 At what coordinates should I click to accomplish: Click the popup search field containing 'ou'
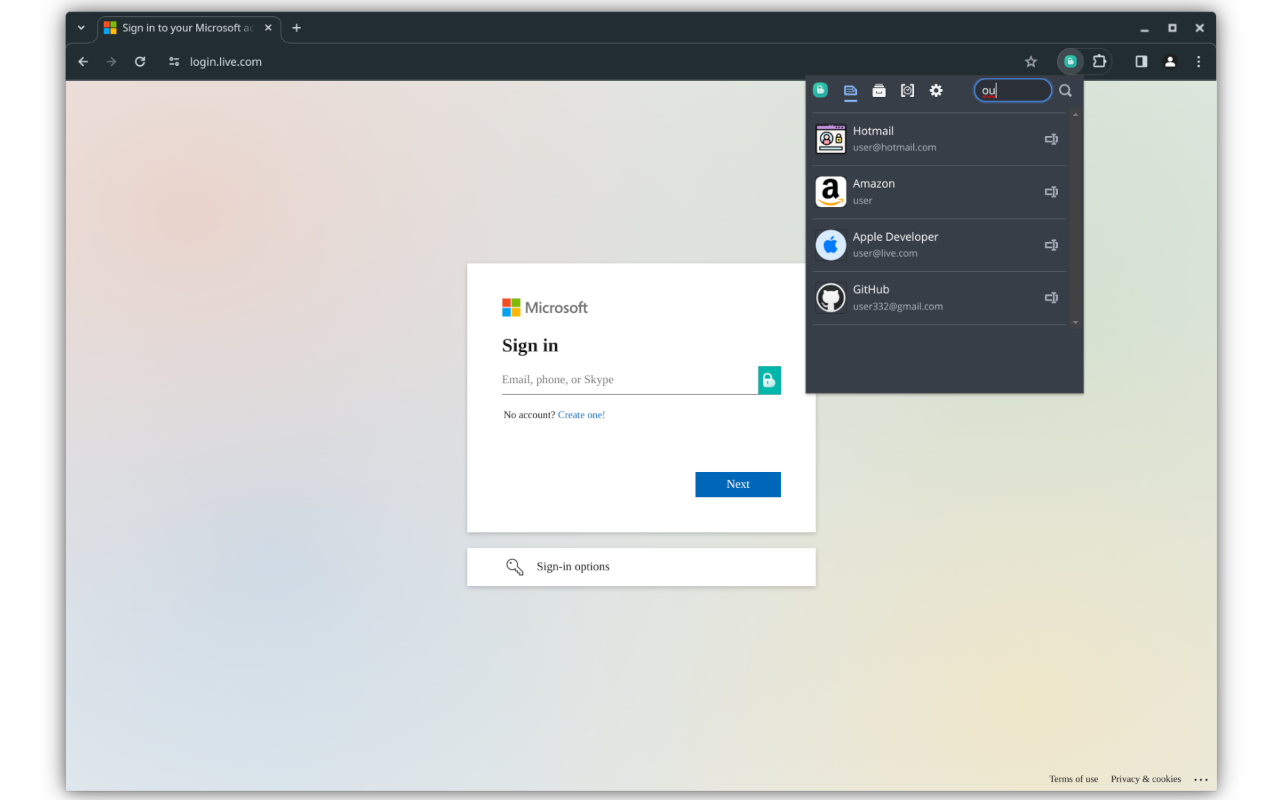1013,90
